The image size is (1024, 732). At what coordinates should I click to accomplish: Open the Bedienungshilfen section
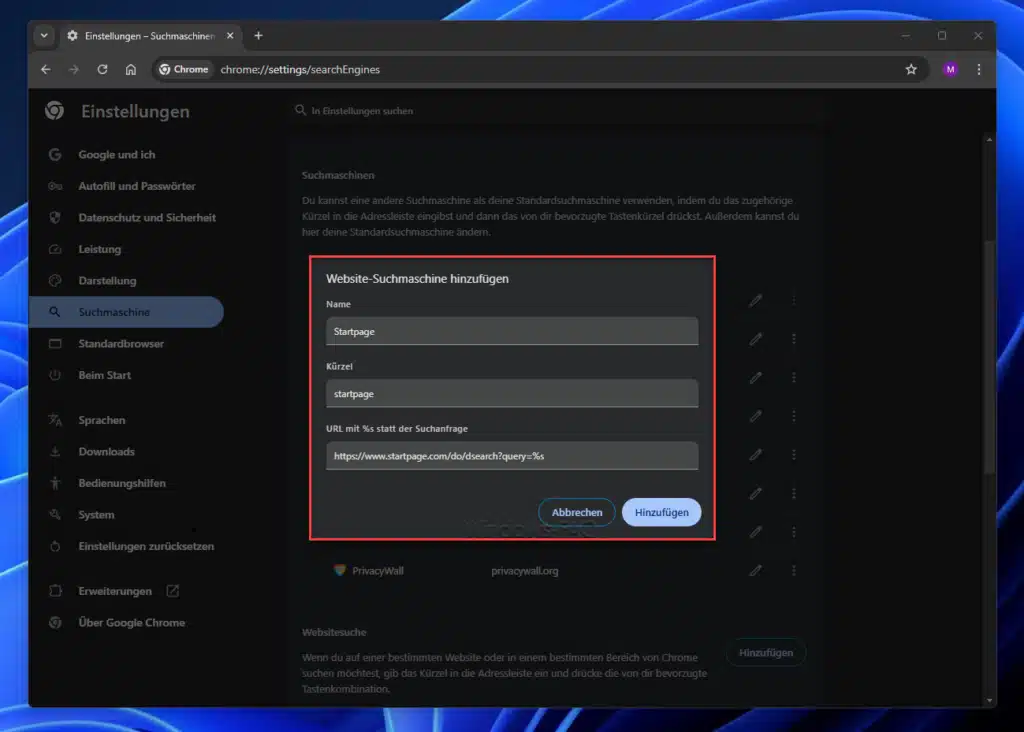pyautogui.click(x=121, y=483)
